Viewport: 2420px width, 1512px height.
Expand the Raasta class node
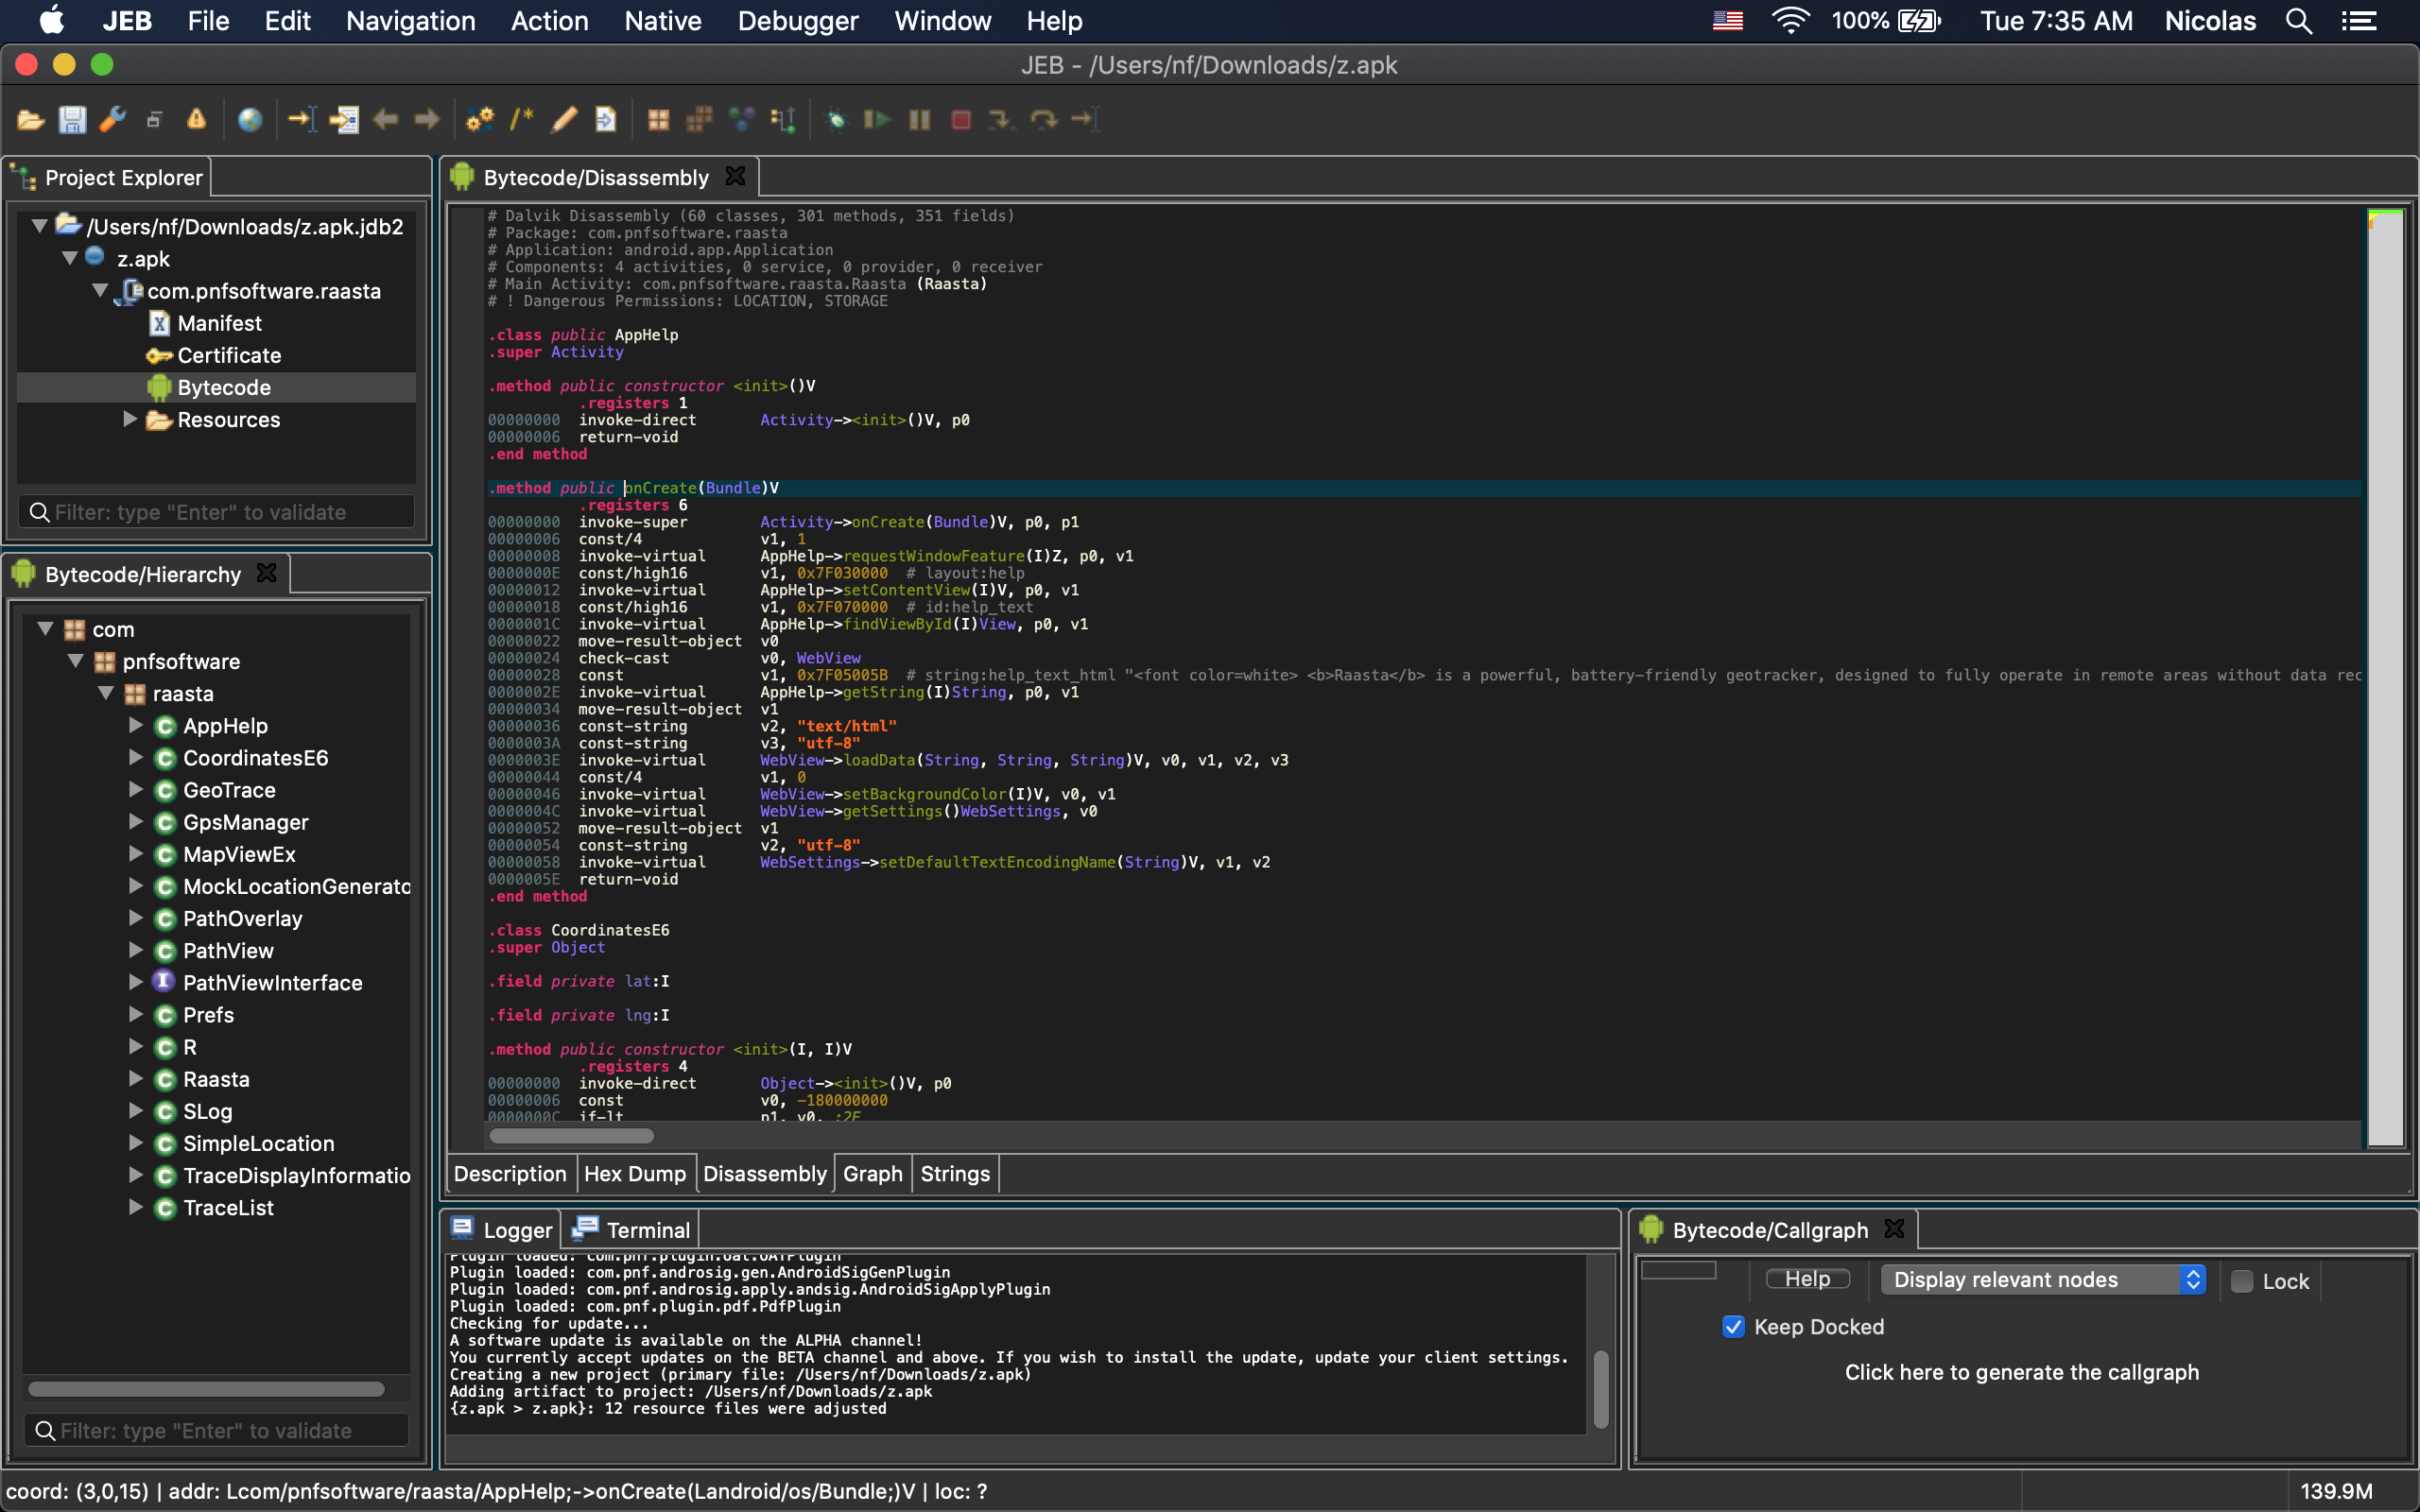[136, 1078]
